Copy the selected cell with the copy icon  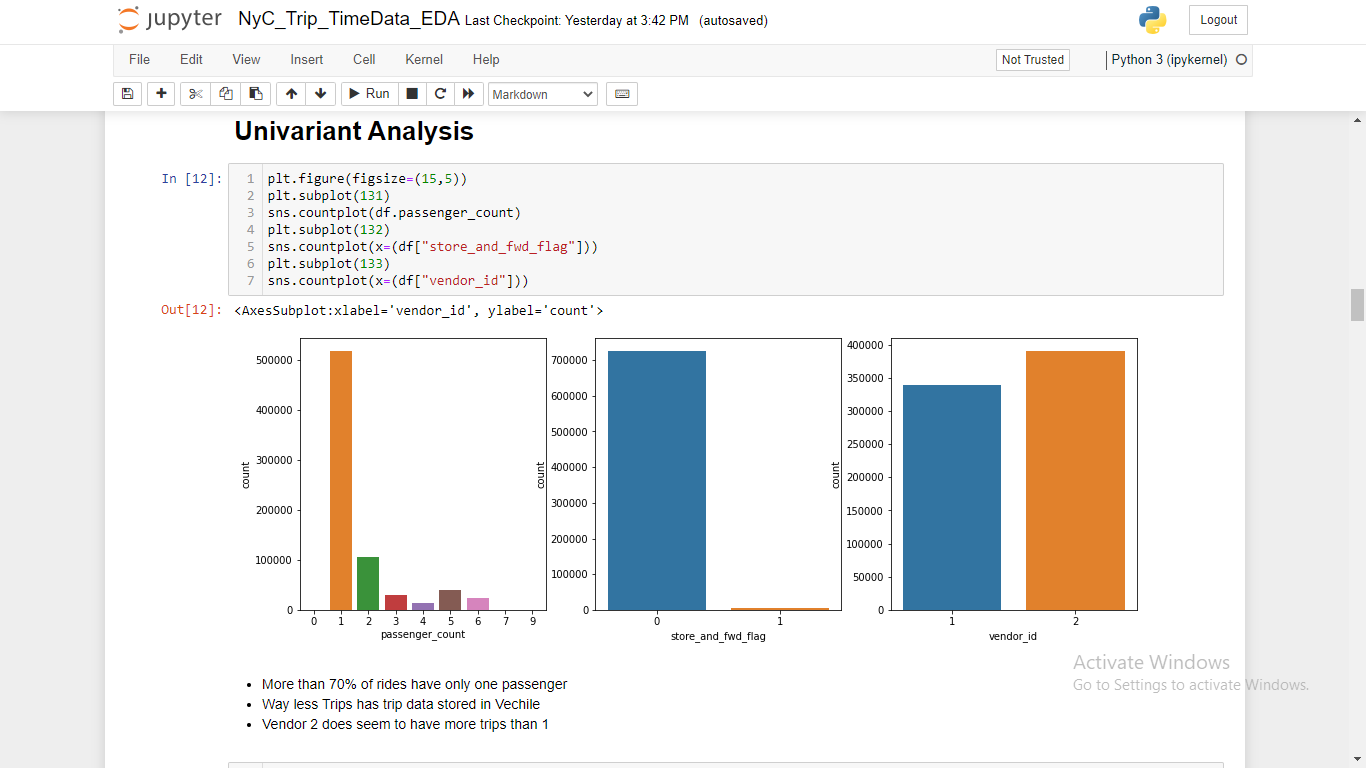pyautogui.click(x=225, y=93)
